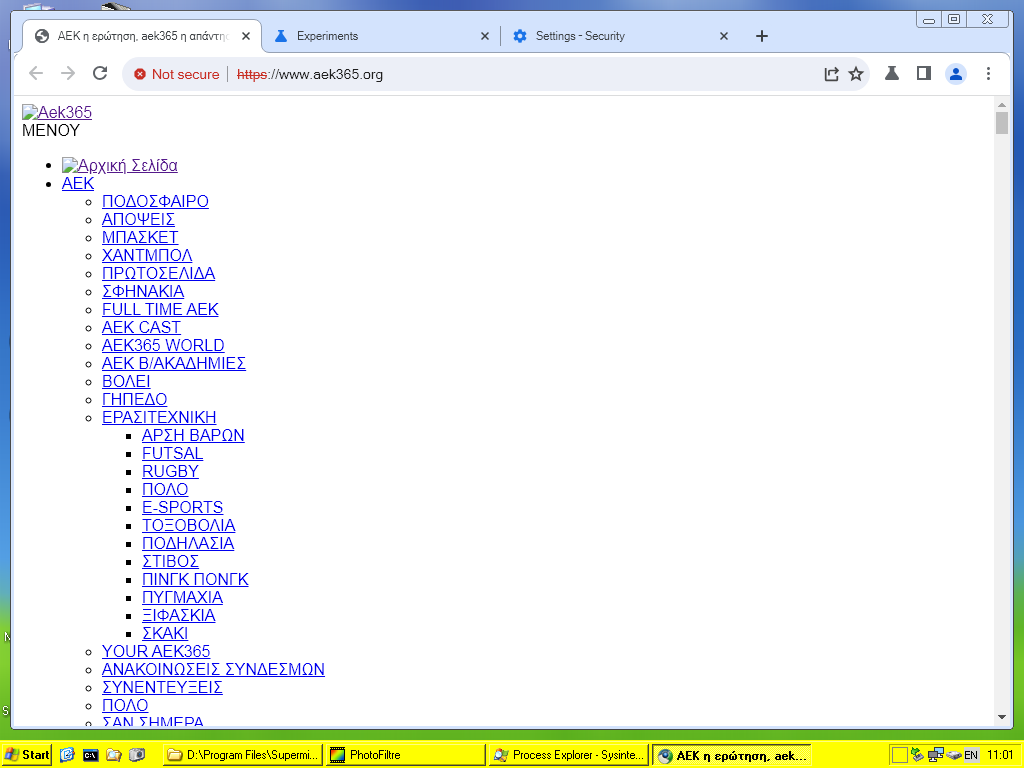The image size is (1024, 768).
Task: Close the aek365 tab
Action: (x=246, y=36)
